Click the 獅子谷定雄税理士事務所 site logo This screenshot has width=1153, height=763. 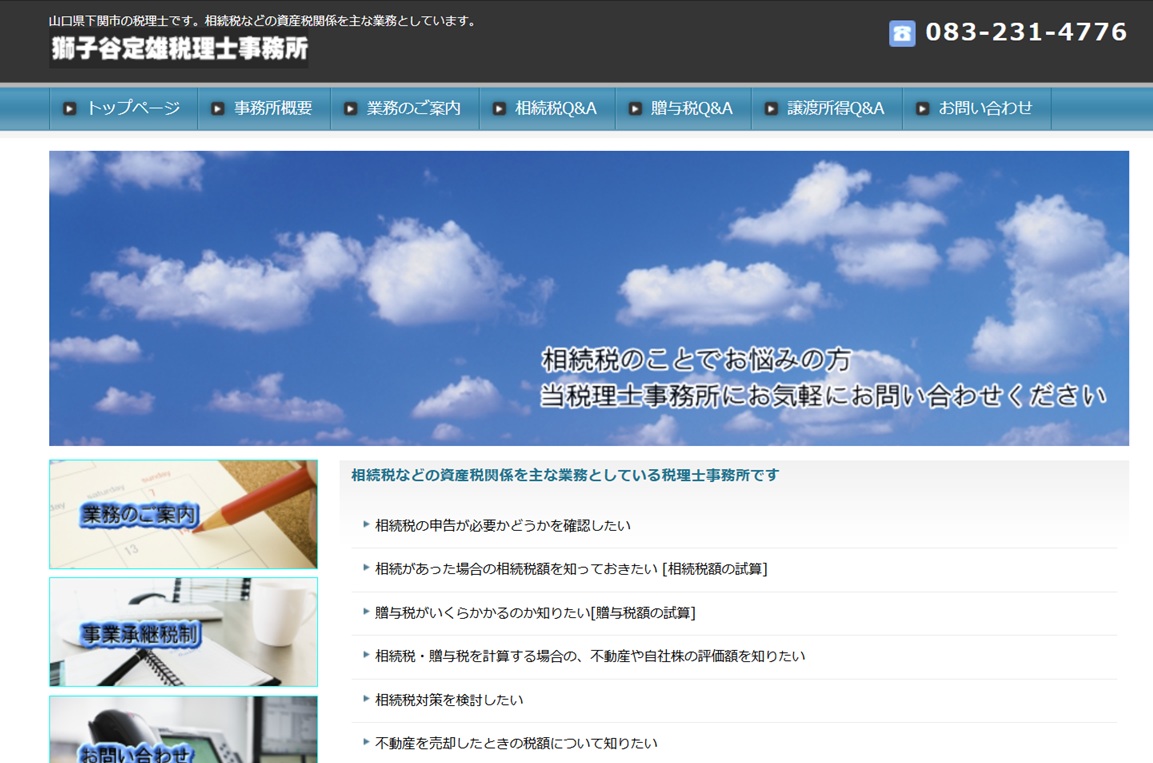(179, 49)
